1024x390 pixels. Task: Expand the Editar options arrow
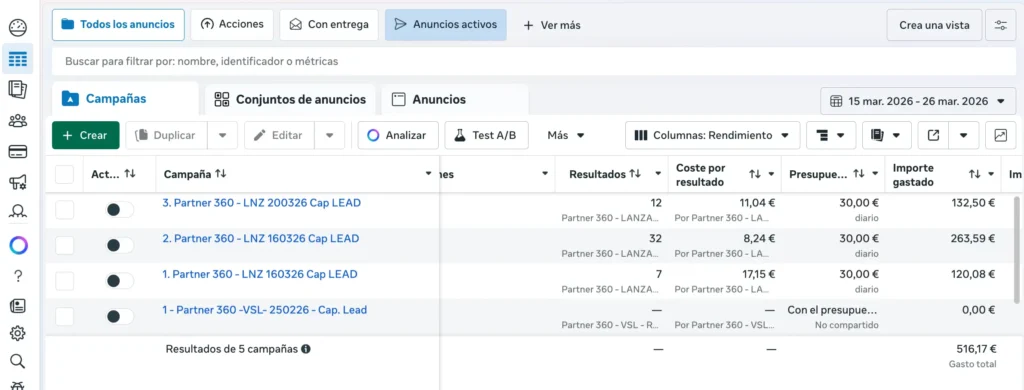(330, 135)
